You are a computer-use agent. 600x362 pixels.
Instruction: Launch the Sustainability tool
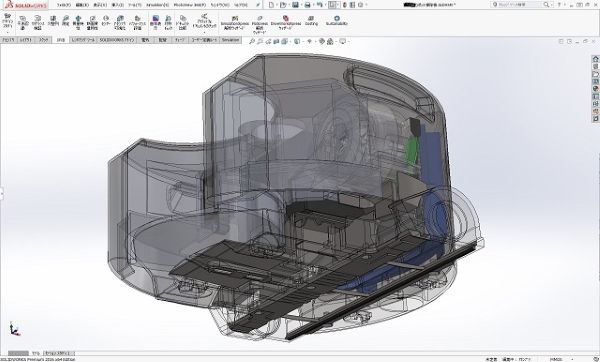[x=337, y=21]
